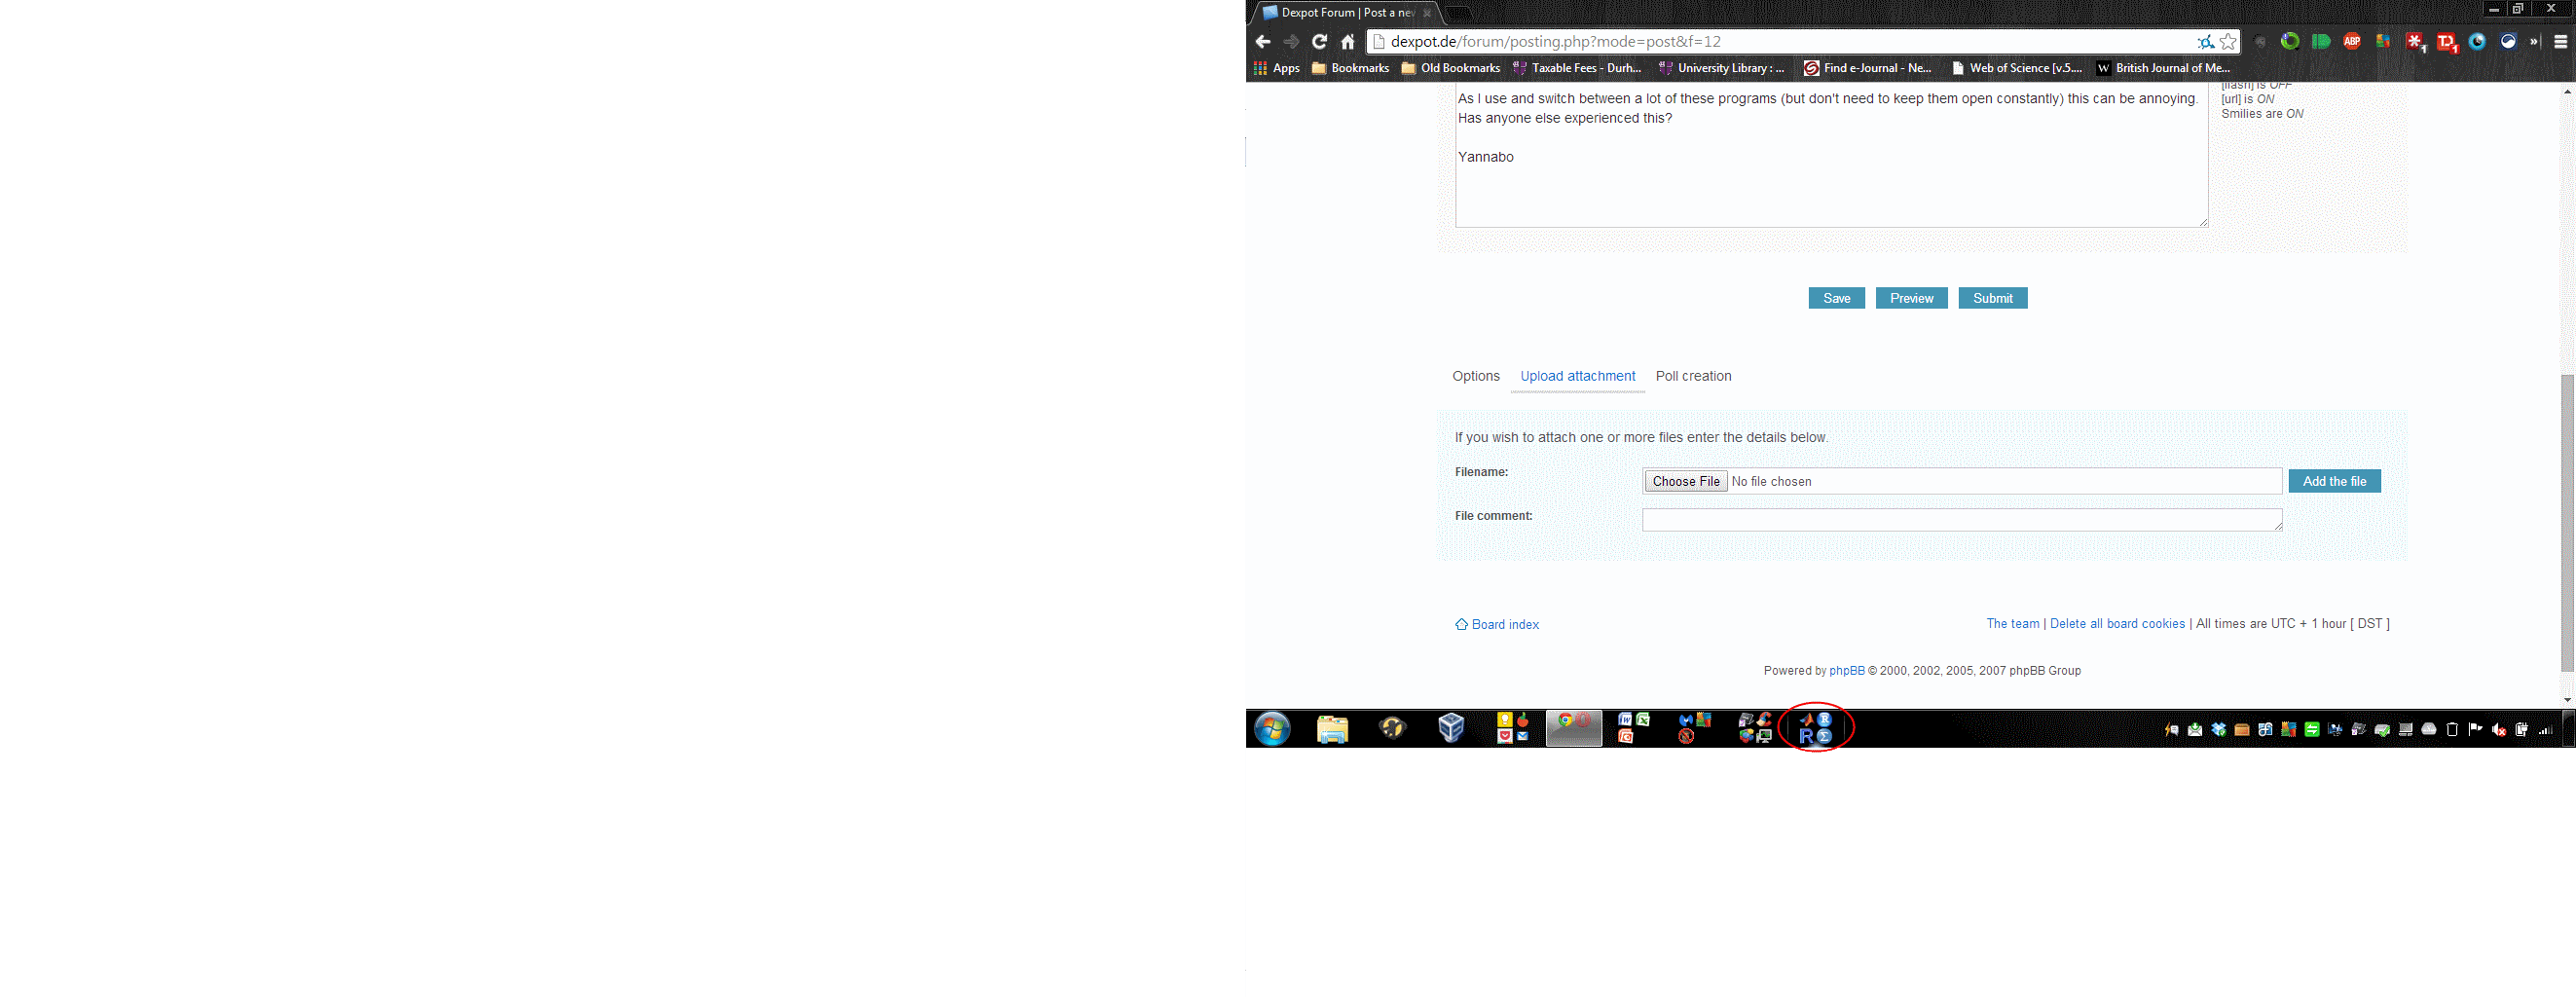Click the muted volume tray icon
2576x997 pixels.
point(2498,730)
